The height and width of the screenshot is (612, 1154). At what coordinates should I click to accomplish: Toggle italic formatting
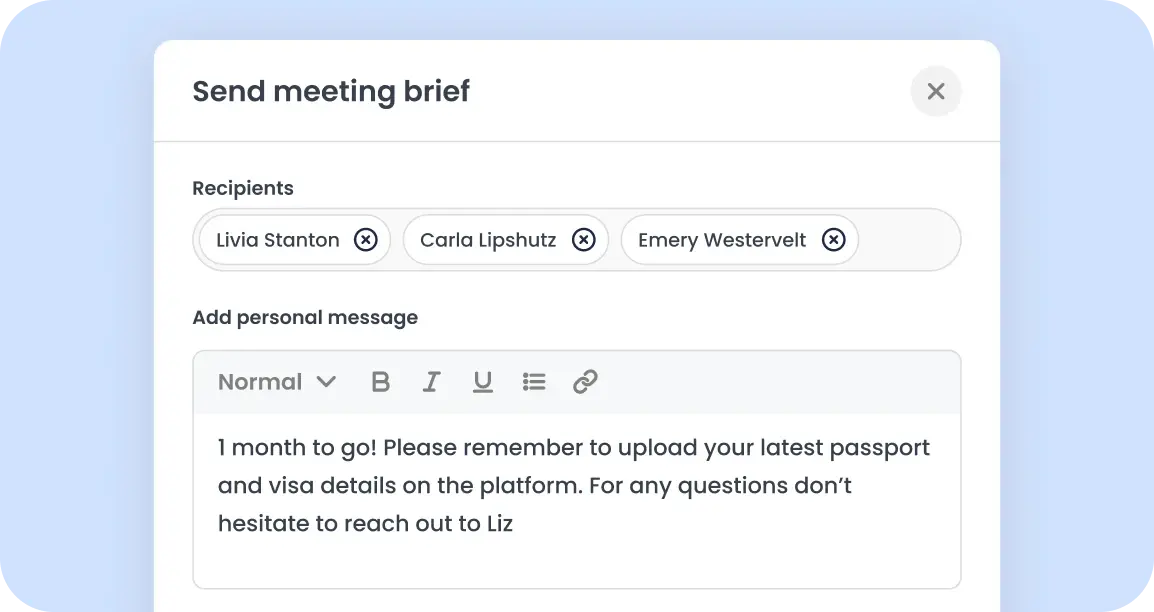click(431, 382)
